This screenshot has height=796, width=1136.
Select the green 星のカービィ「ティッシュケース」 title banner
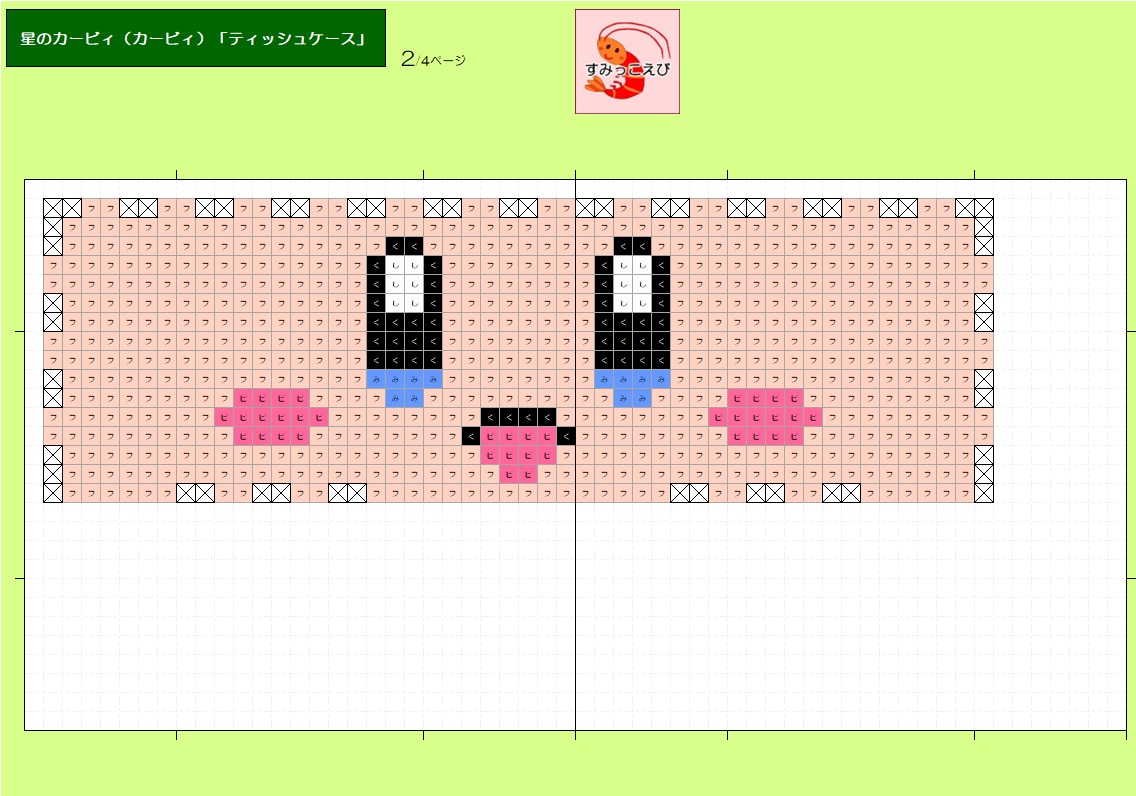point(196,38)
